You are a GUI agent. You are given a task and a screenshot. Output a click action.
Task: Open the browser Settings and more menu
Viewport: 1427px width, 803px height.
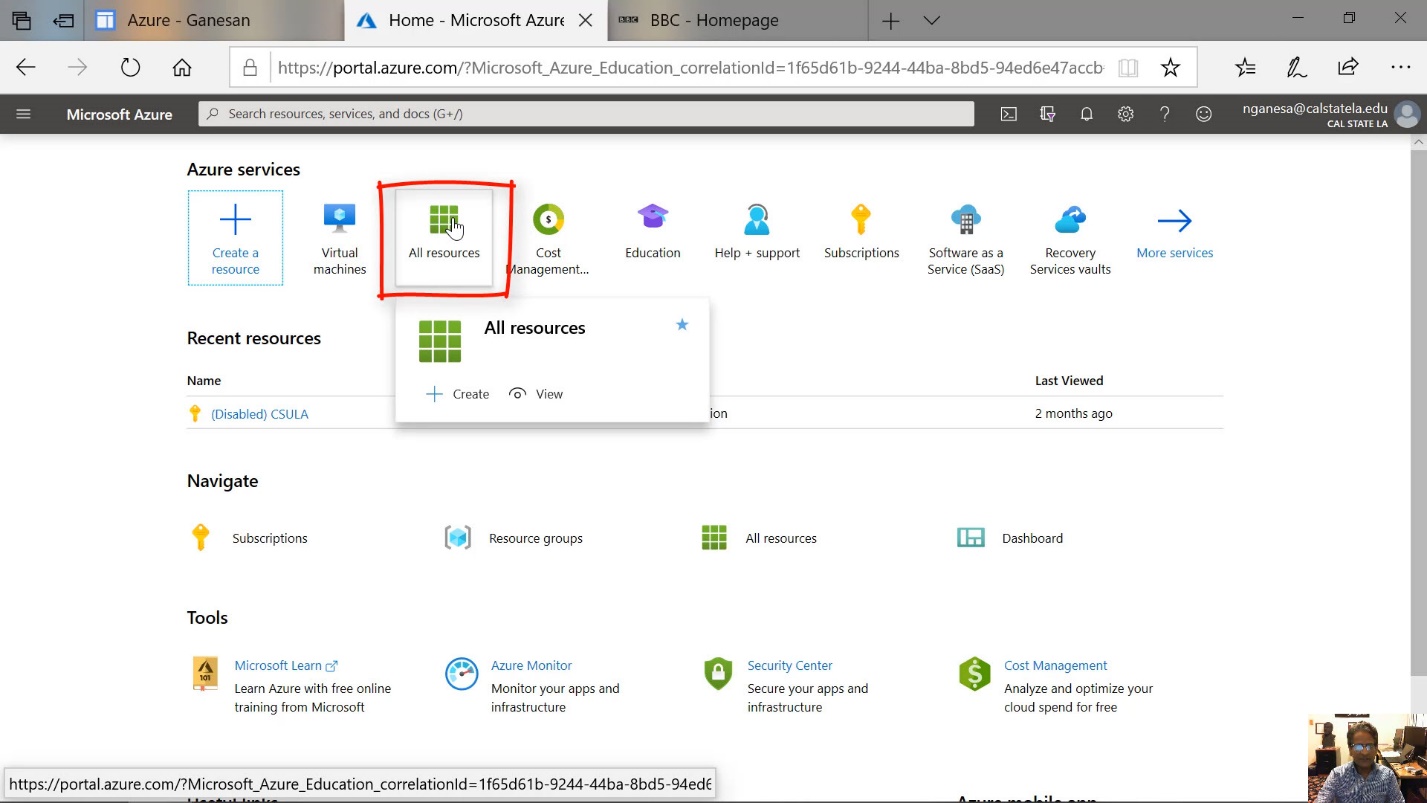1400,68
